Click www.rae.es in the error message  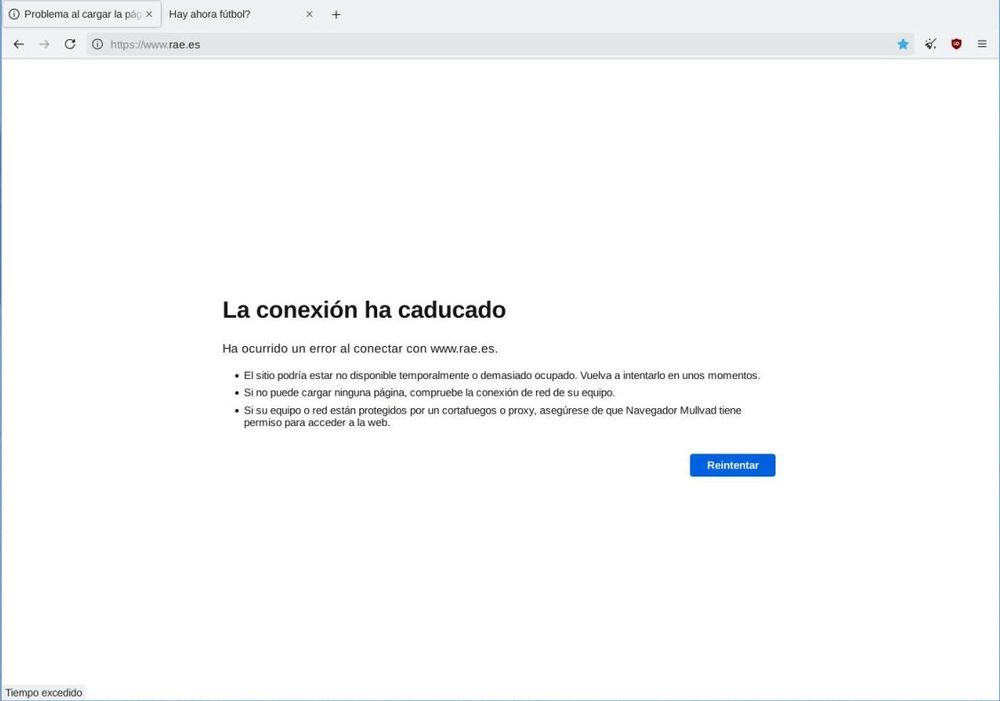click(x=462, y=348)
